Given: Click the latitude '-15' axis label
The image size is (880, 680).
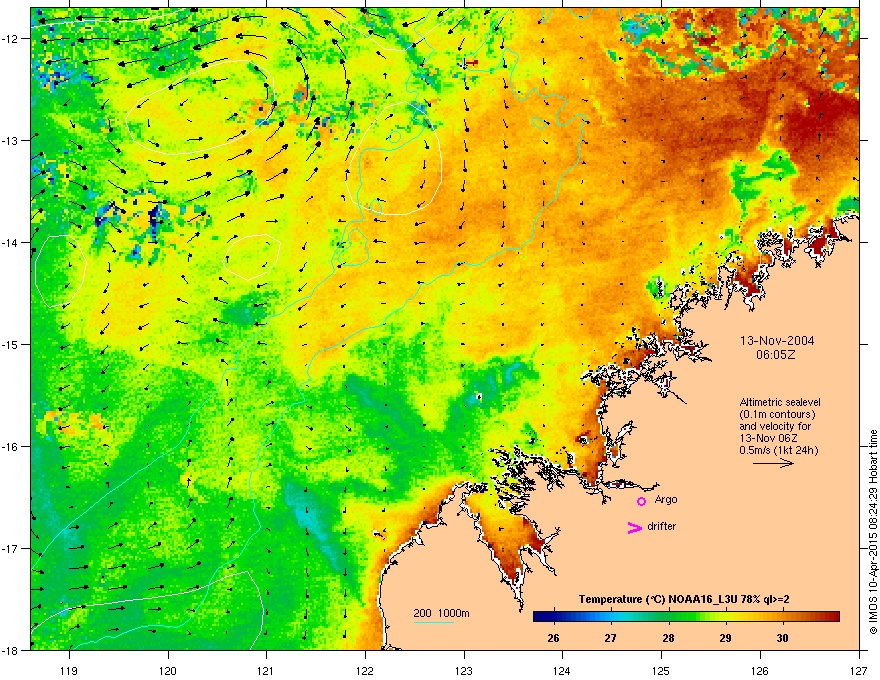Looking at the screenshot, I should (x=10, y=344).
